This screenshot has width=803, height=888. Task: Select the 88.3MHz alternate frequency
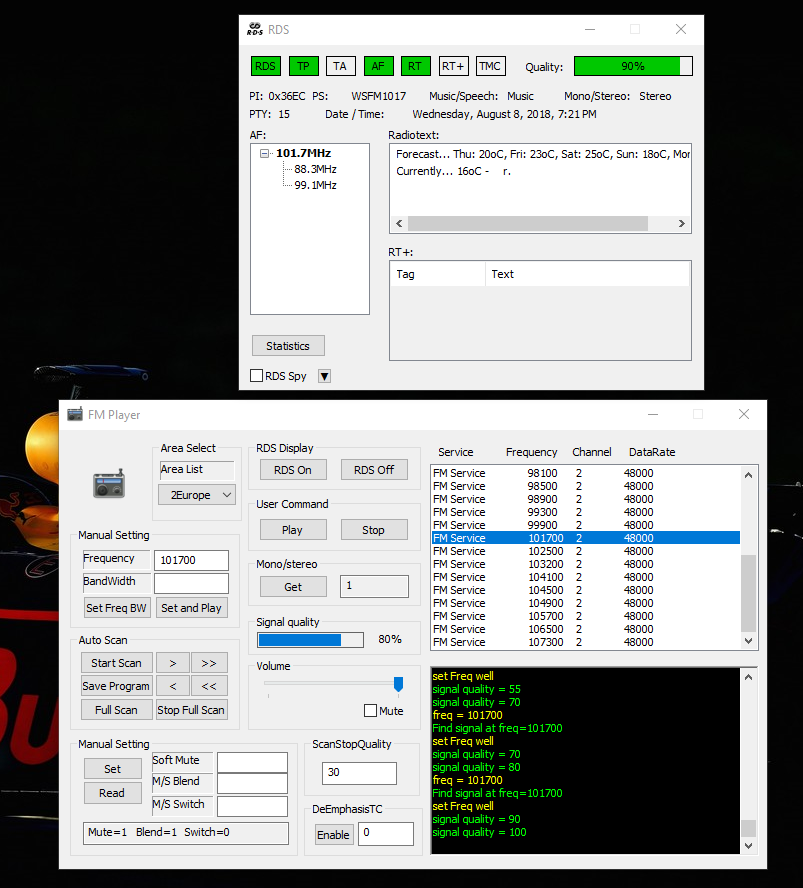point(315,170)
